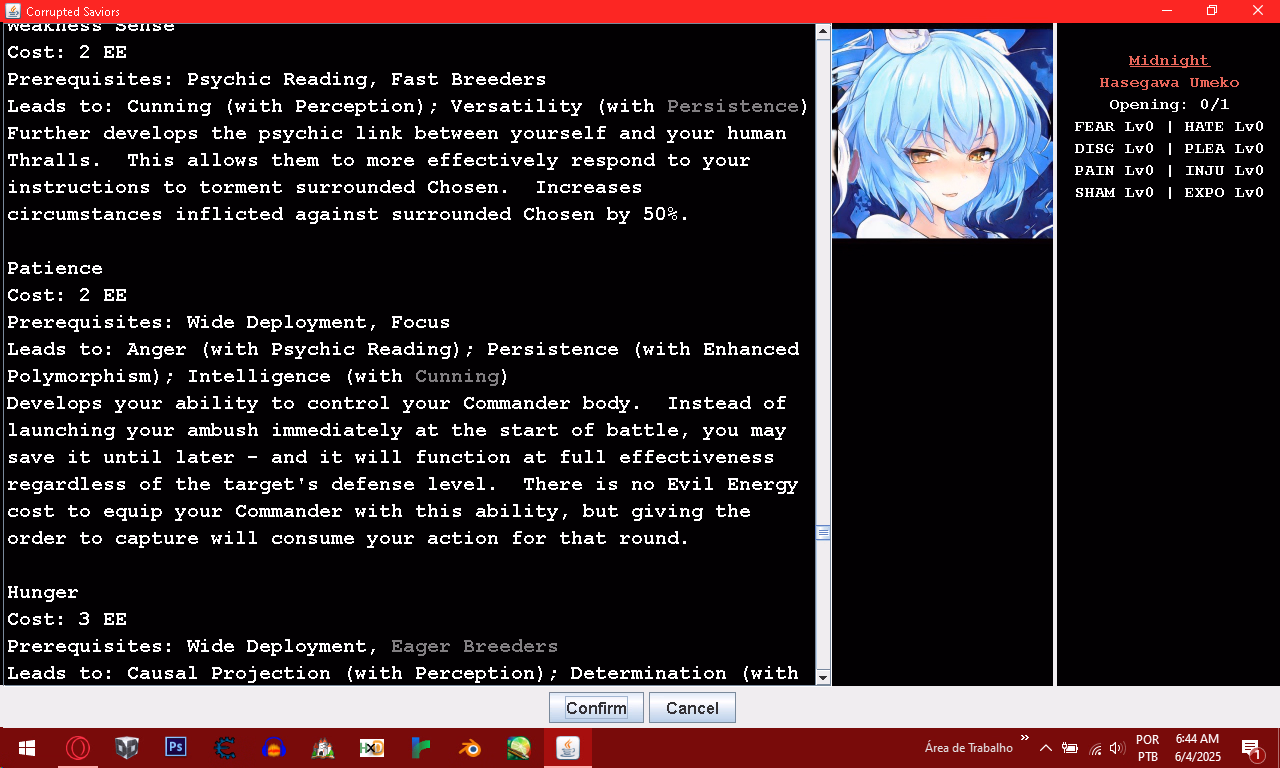
Task: Click 'Cost: 3 EE' under Hunger
Action: pyautogui.click(x=67, y=619)
